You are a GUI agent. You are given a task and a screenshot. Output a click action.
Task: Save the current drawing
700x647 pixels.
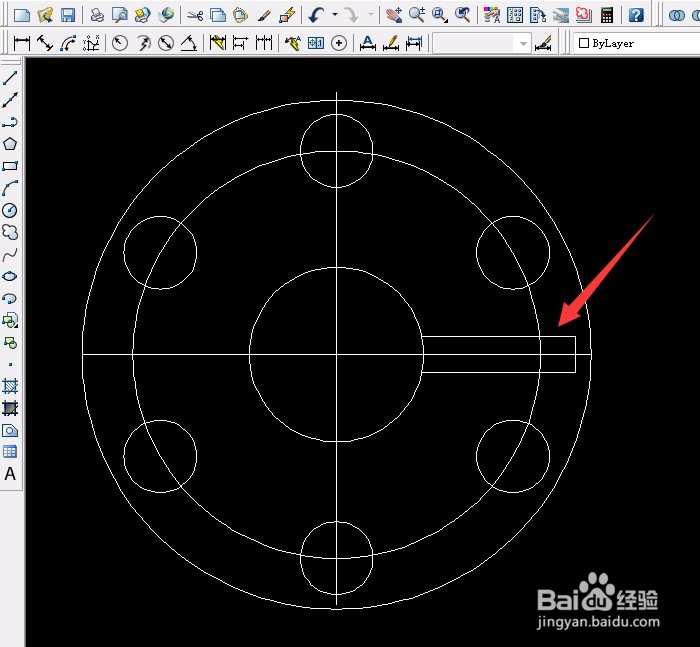[x=68, y=15]
